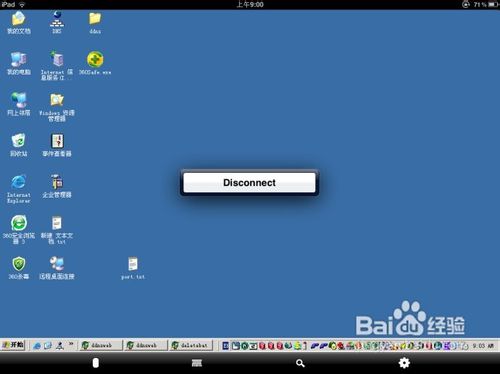Open the Windows Start (开始) button
500x374 pixels.
13,345
